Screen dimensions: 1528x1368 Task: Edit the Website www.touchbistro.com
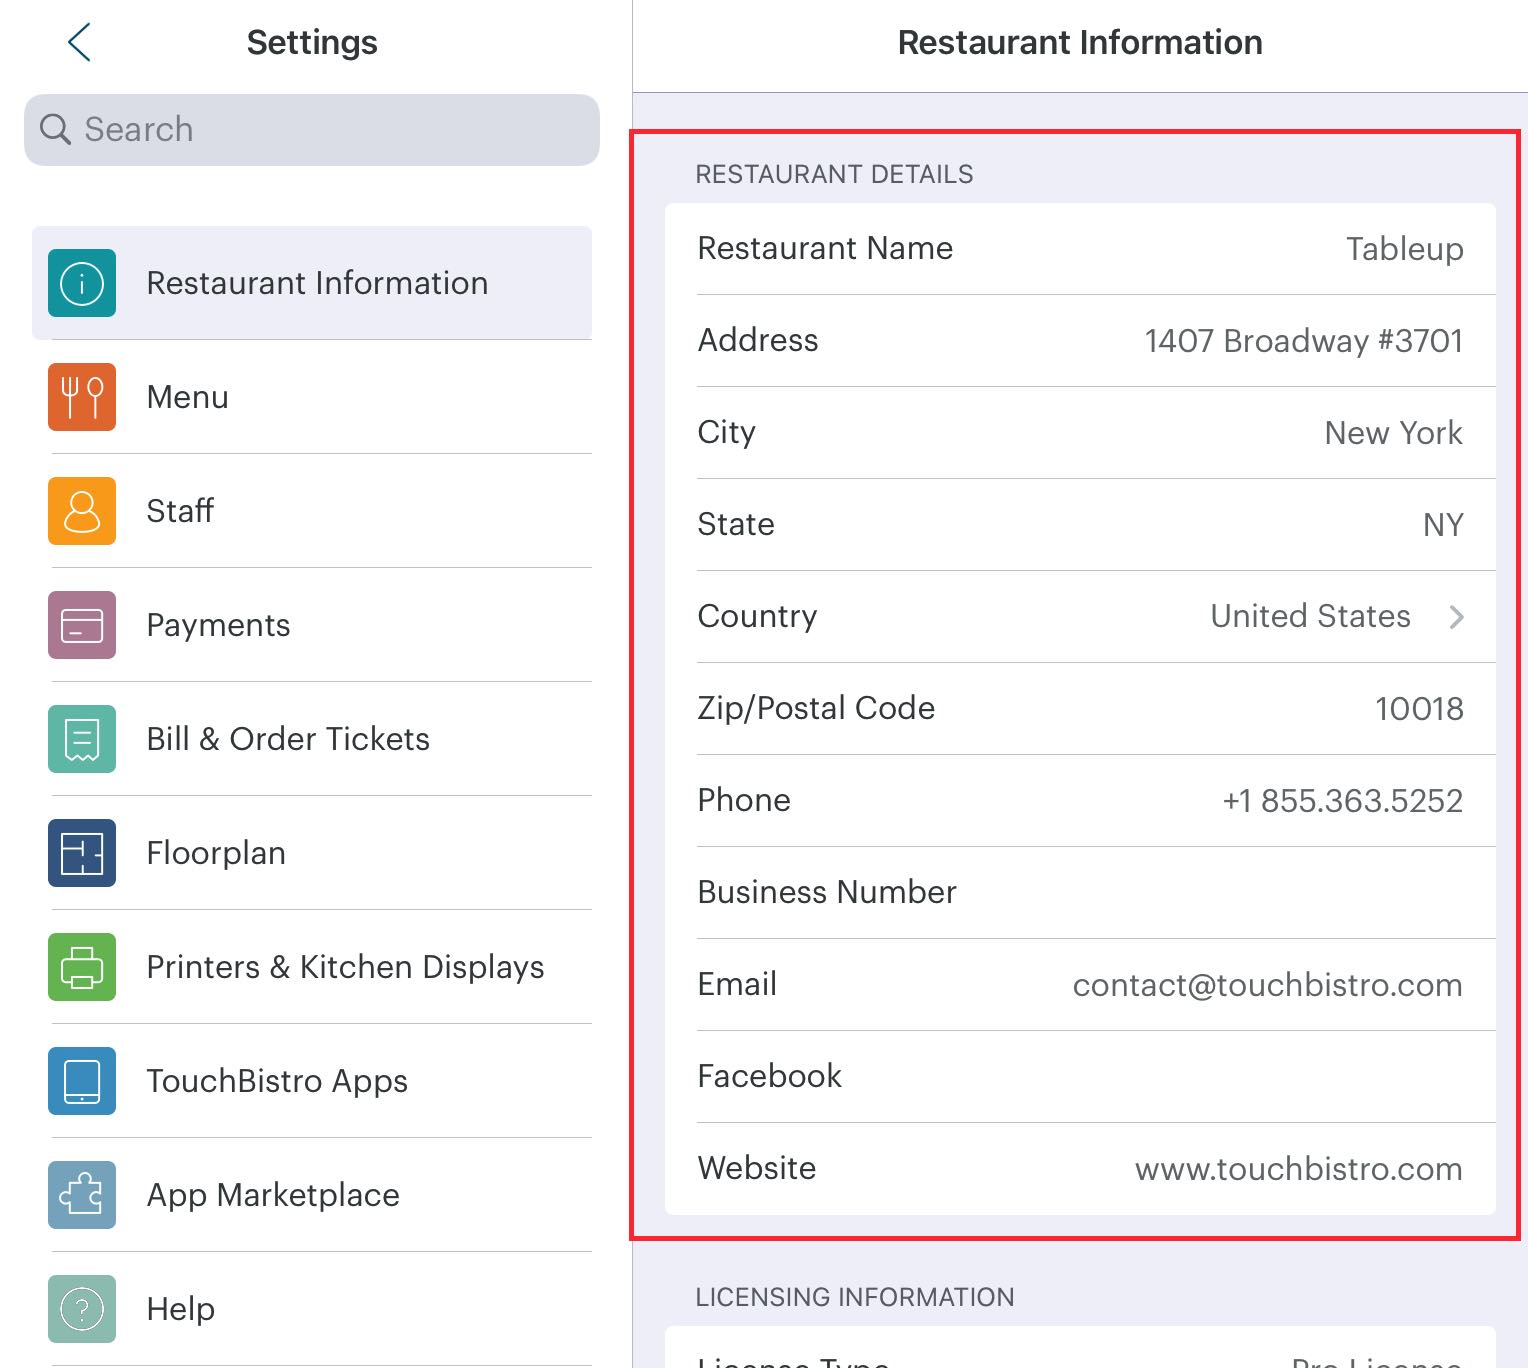coord(1298,1169)
